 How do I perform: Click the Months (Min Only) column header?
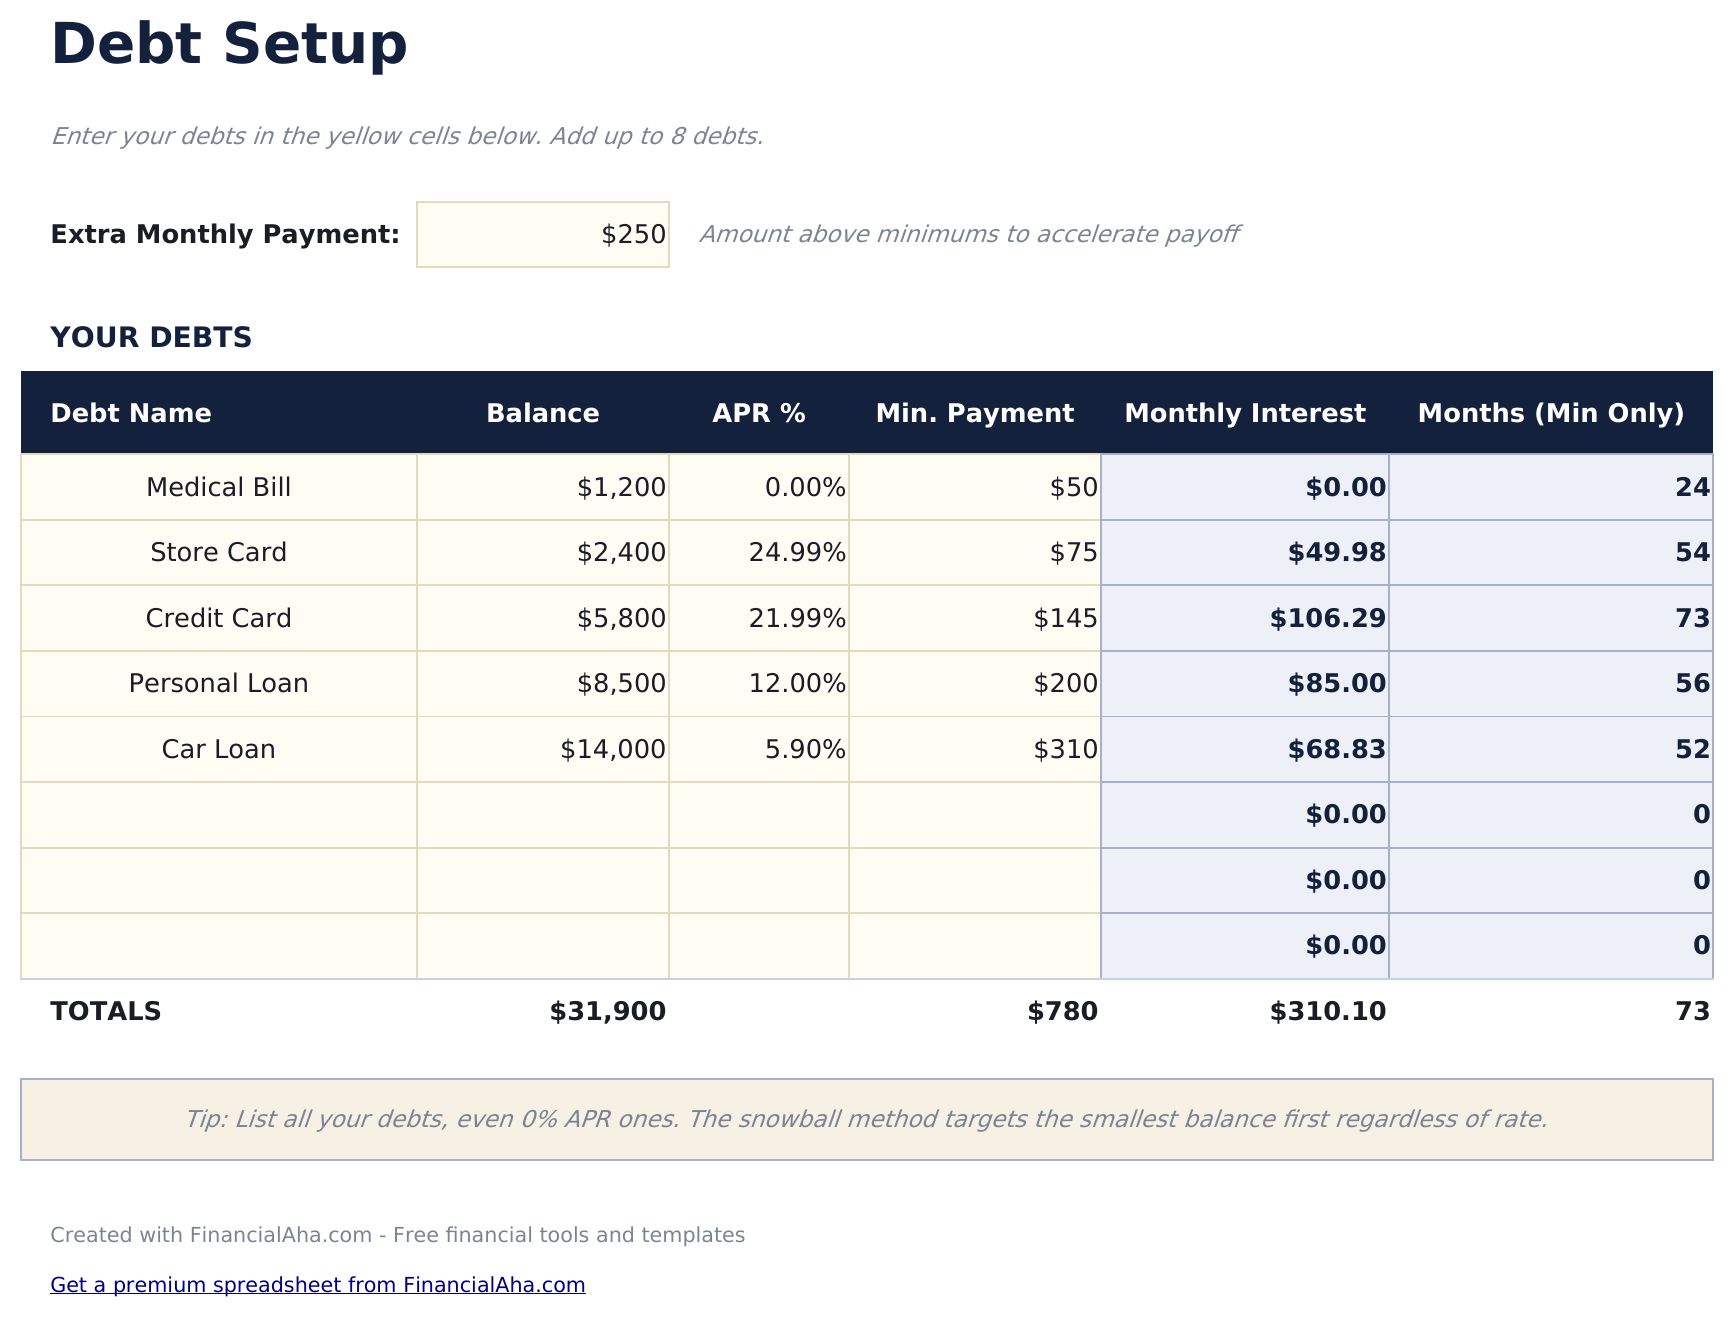[x=1551, y=412]
